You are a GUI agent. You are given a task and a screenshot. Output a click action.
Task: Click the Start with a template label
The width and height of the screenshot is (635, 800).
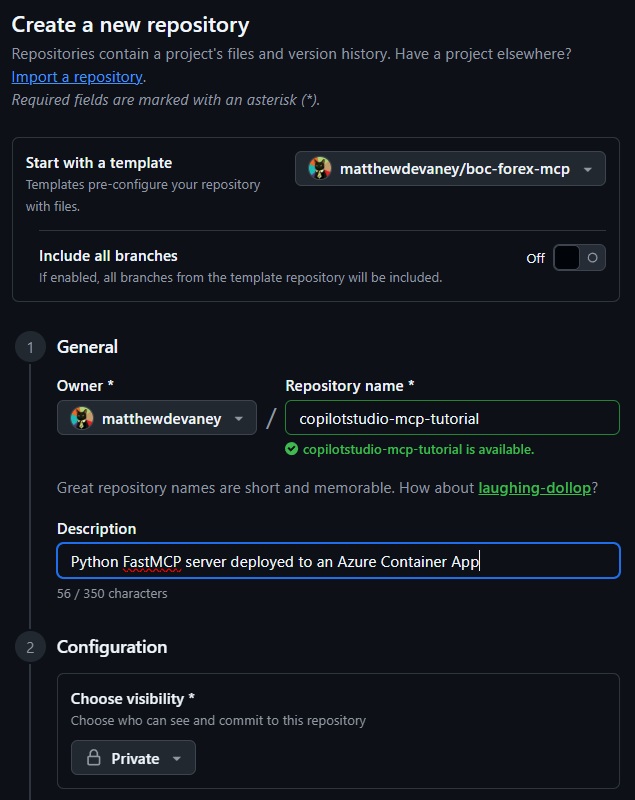(x=99, y=163)
